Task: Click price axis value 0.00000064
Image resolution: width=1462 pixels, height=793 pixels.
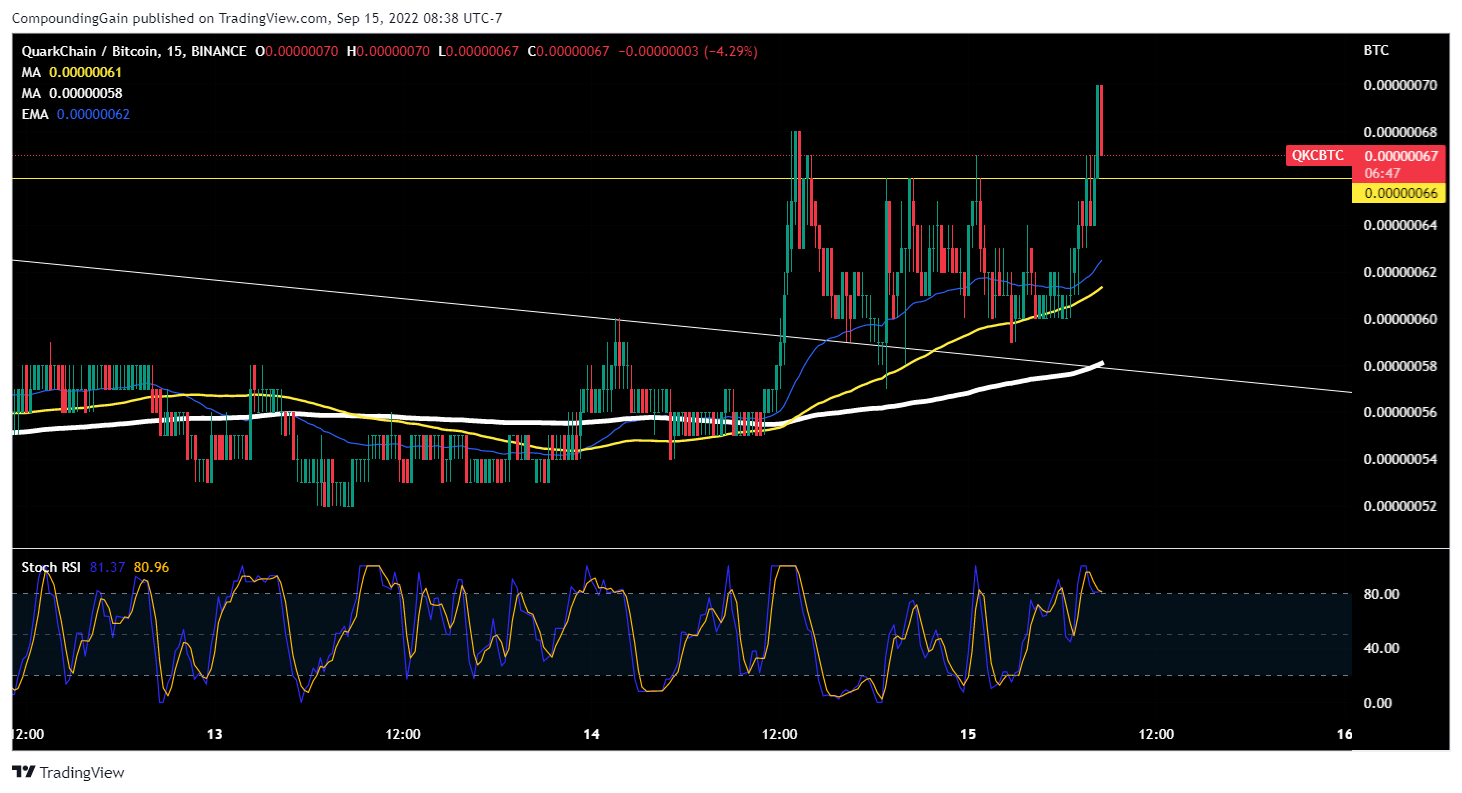Action: coord(1400,225)
